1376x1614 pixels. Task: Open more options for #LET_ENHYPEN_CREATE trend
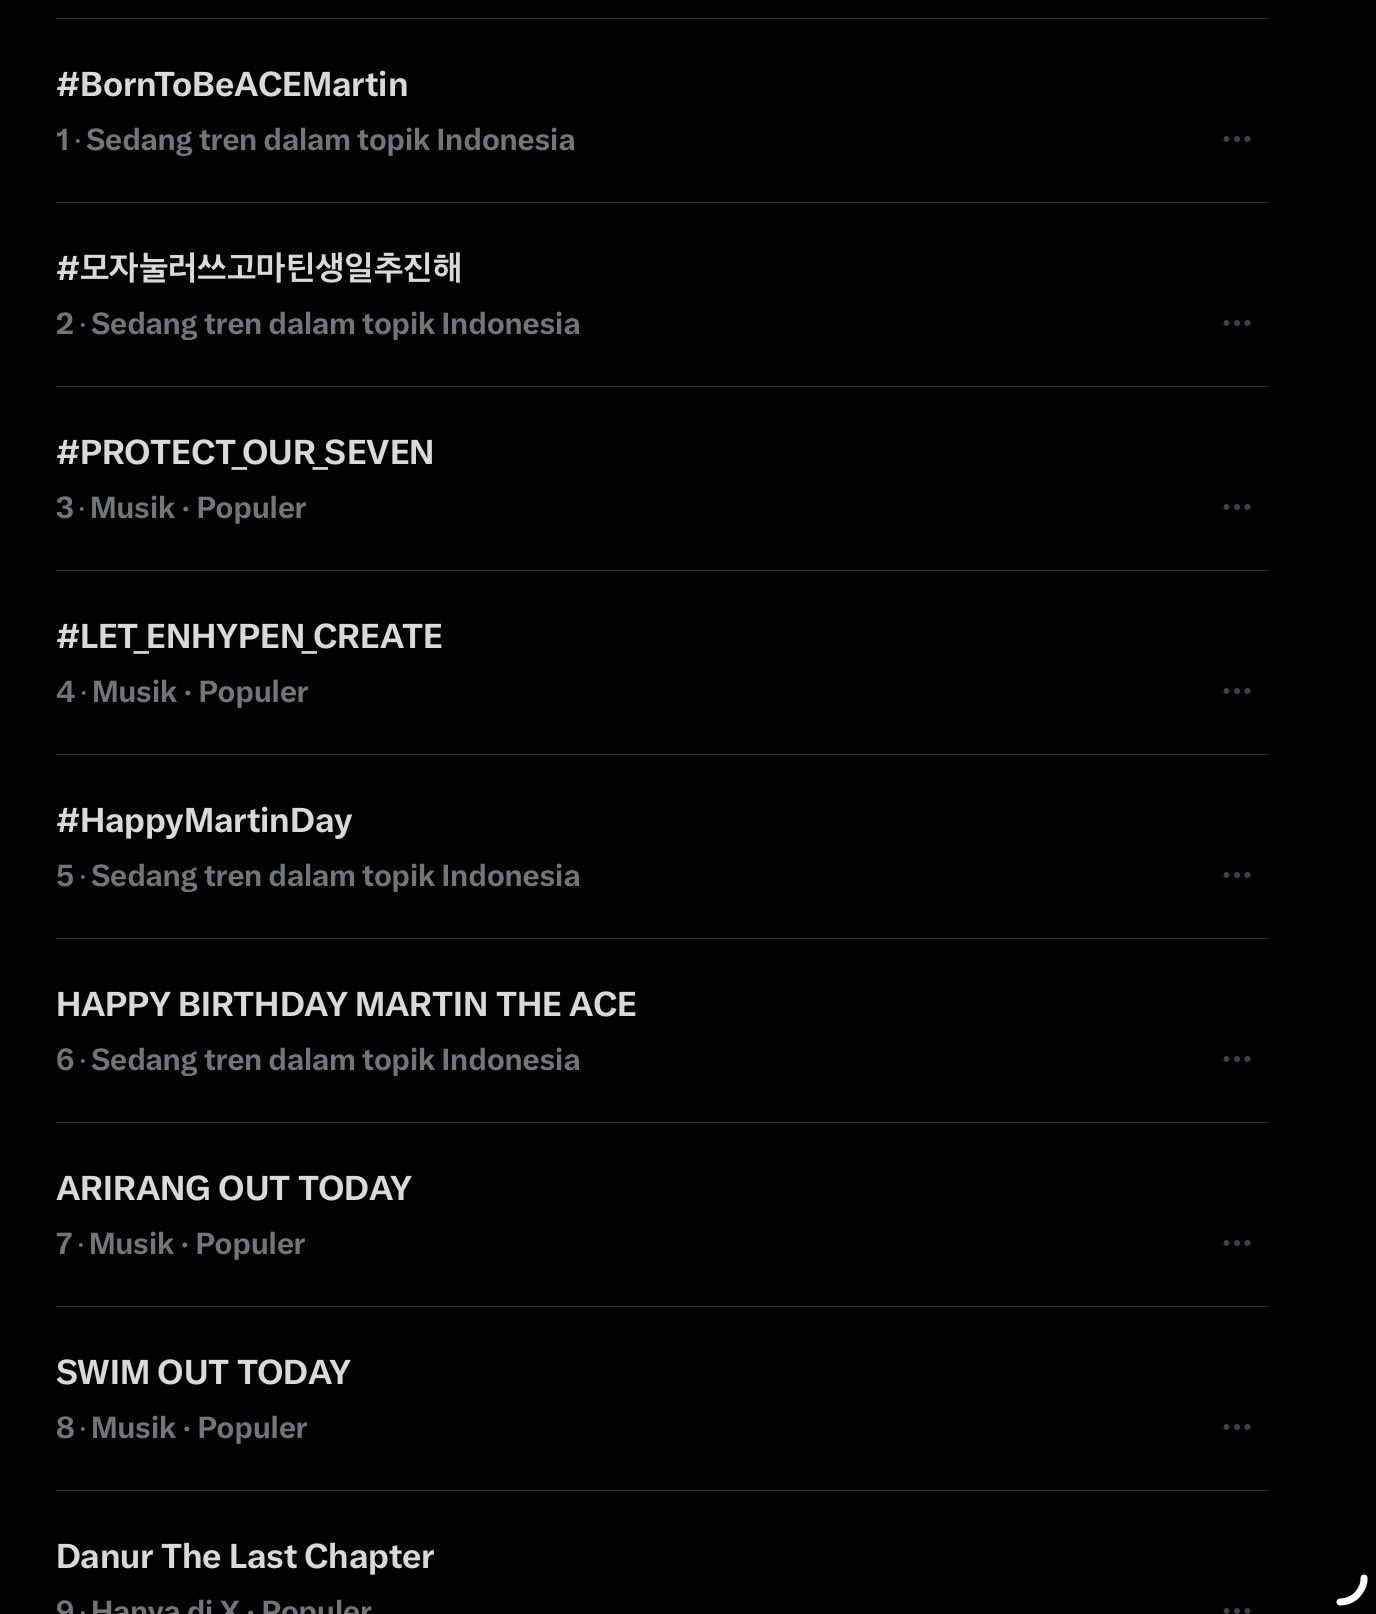(1236, 692)
